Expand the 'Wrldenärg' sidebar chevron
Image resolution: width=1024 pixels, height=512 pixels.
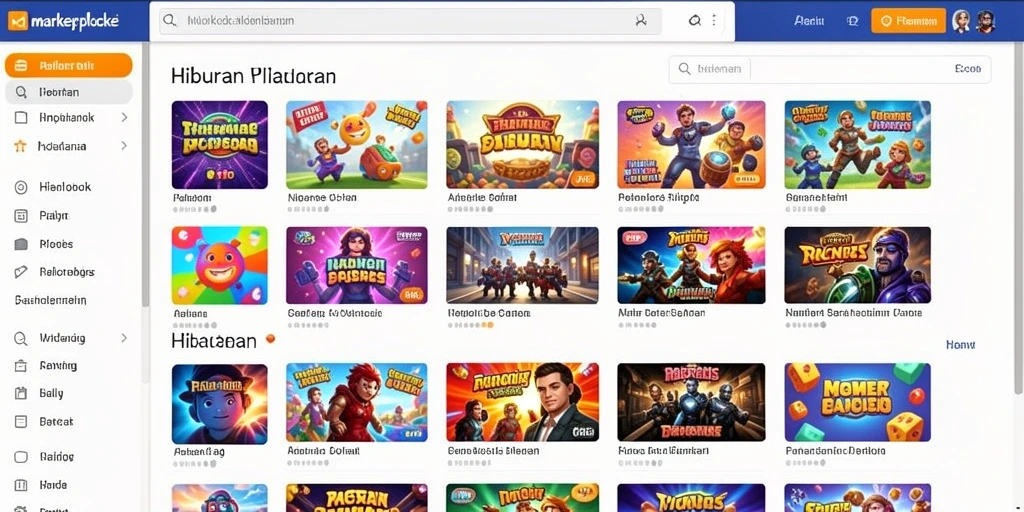[124, 338]
